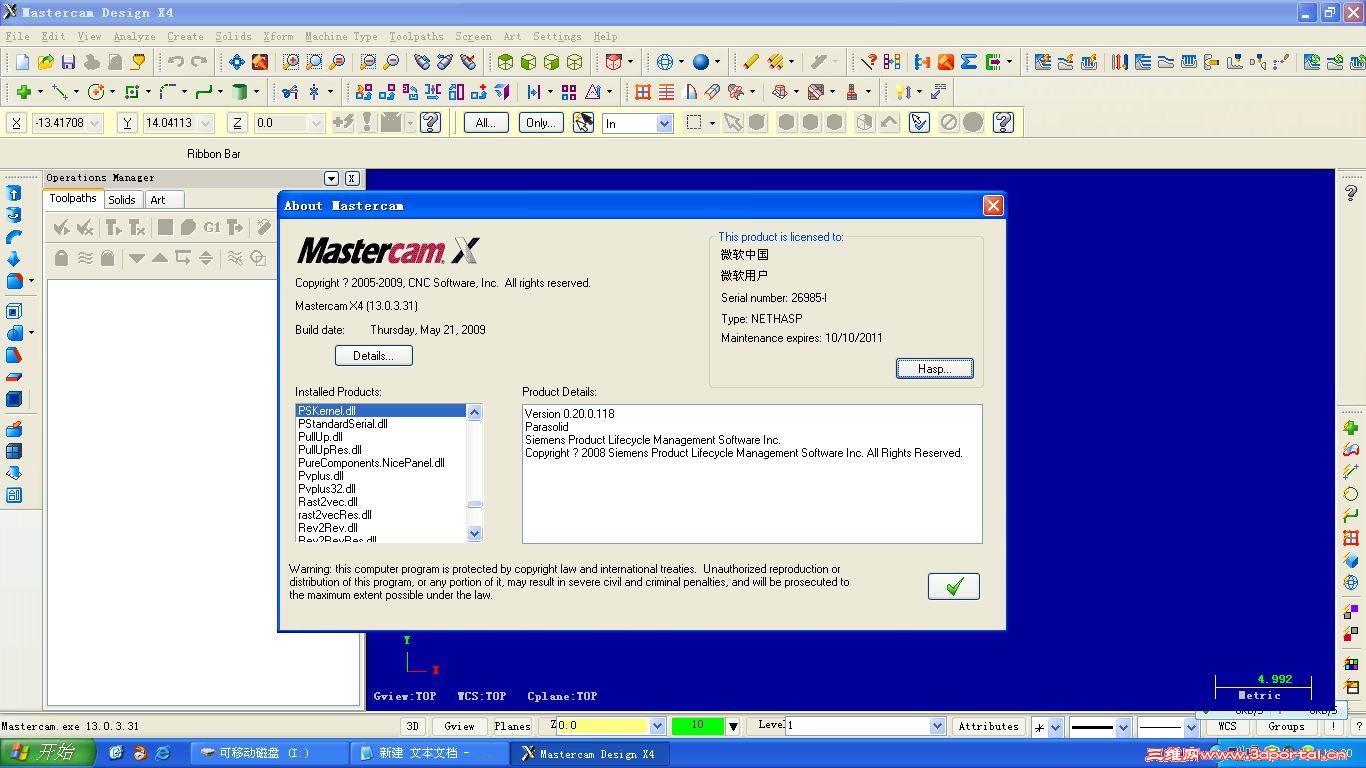Click the blue shaded sphere icon
The width and height of the screenshot is (1366, 768).
701,62
